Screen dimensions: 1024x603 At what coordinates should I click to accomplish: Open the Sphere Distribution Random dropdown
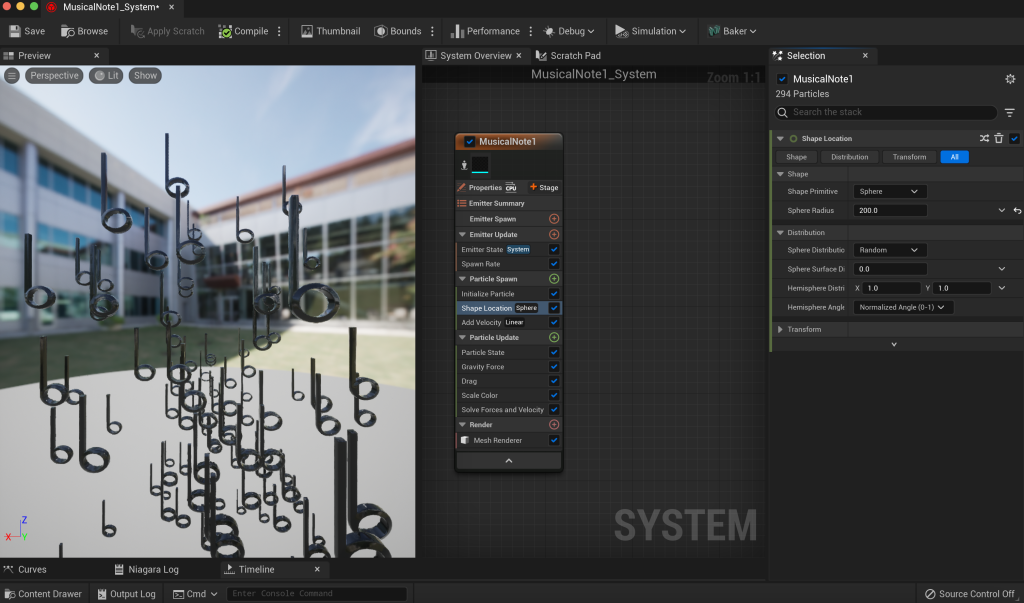pos(890,250)
